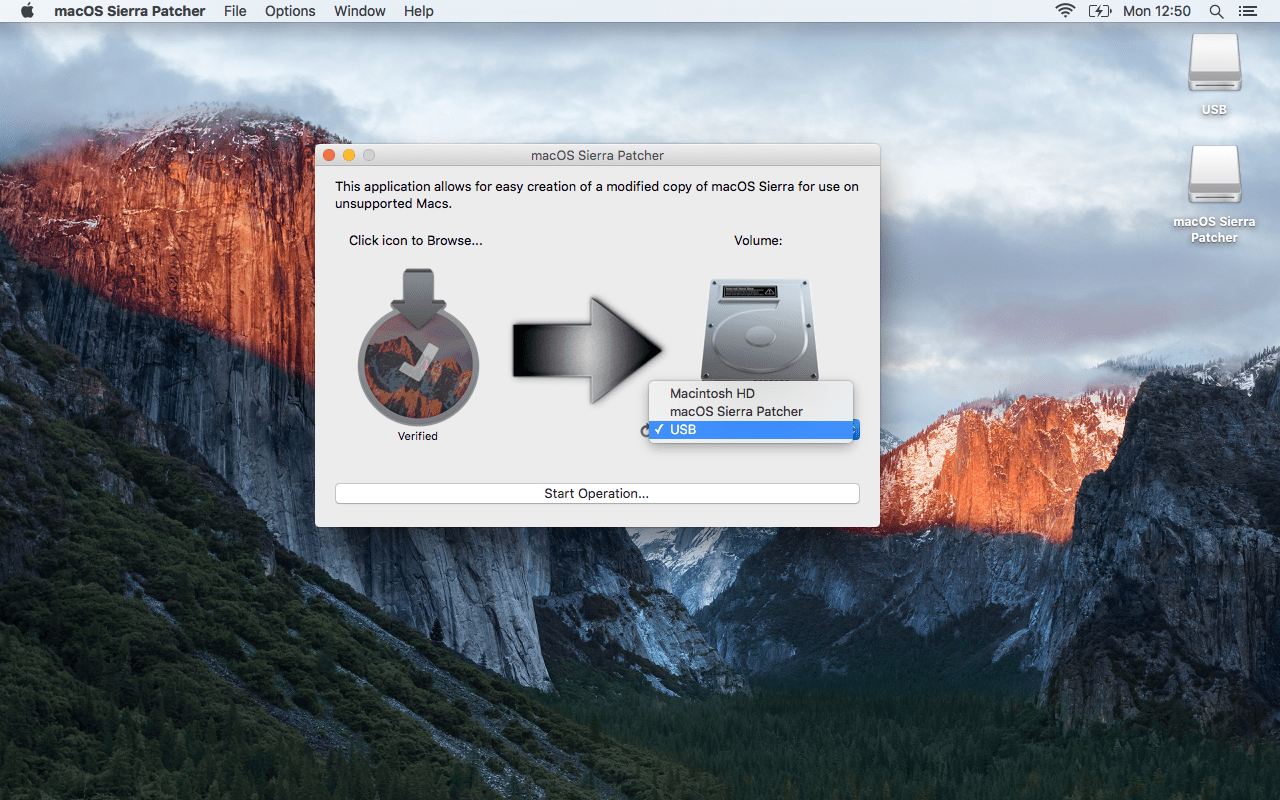Minimize the macOS Sierra Patcher window
Viewport: 1280px width, 800px height.
[349, 155]
